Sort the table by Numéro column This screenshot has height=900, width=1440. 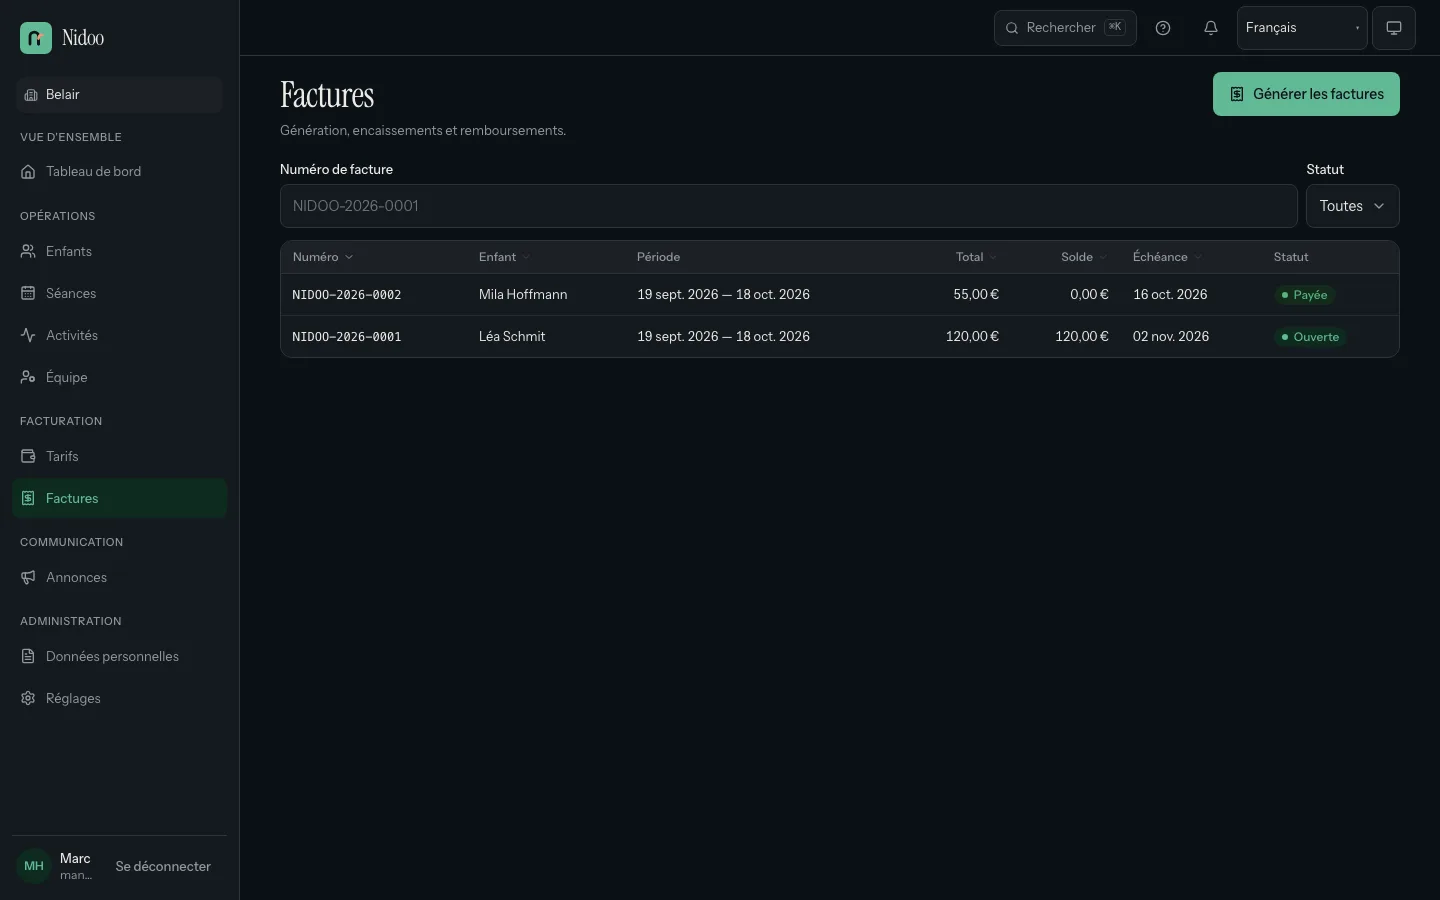click(x=322, y=257)
